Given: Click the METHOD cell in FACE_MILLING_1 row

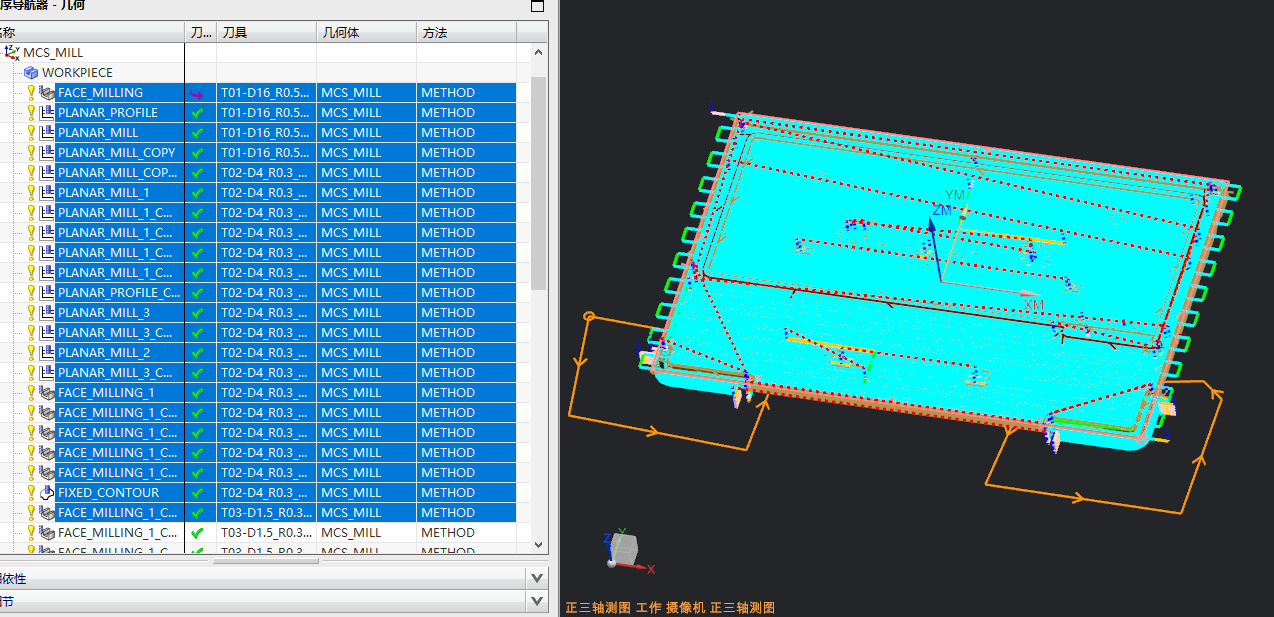Looking at the screenshot, I should pyautogui.click(x=466, y=392).
